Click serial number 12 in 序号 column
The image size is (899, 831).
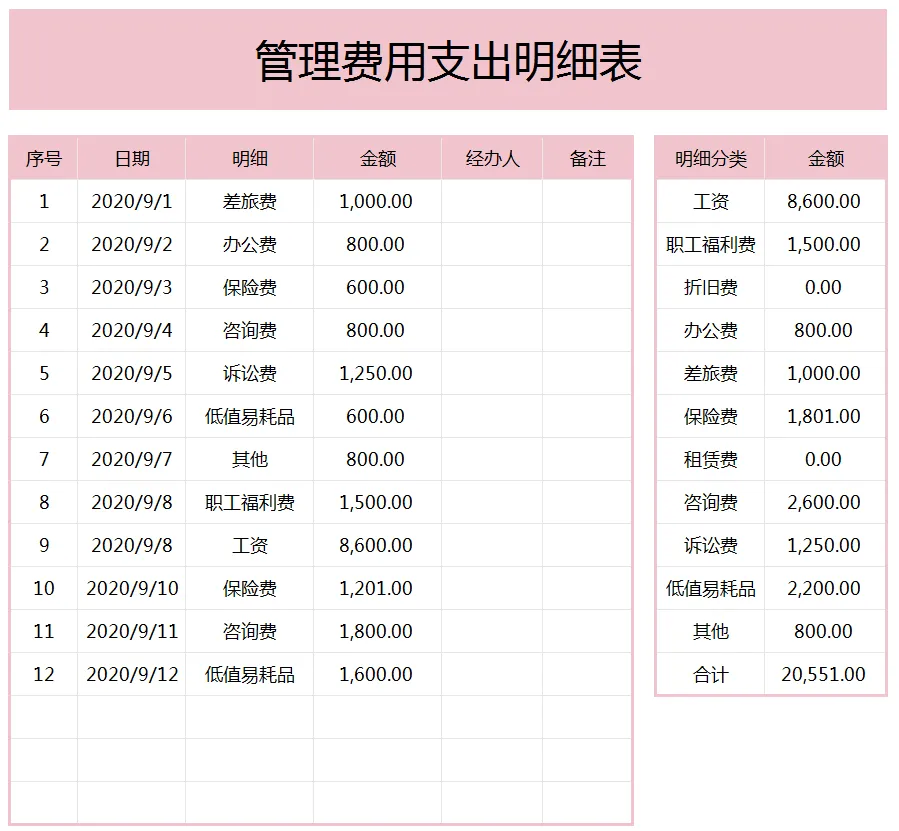tap(44, 674)
